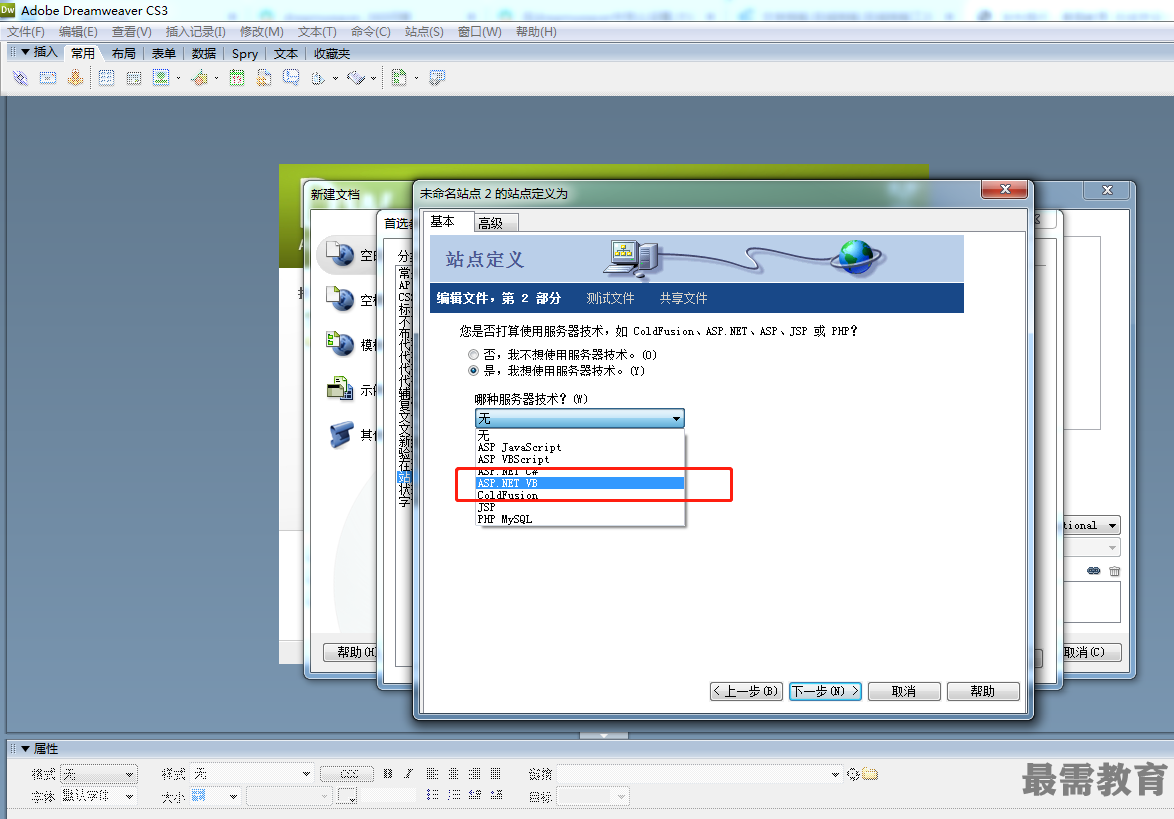This screenshot has height=819, width=1174.
Task: Open the 格式 format dropdown
Action: tap(99, 774)
